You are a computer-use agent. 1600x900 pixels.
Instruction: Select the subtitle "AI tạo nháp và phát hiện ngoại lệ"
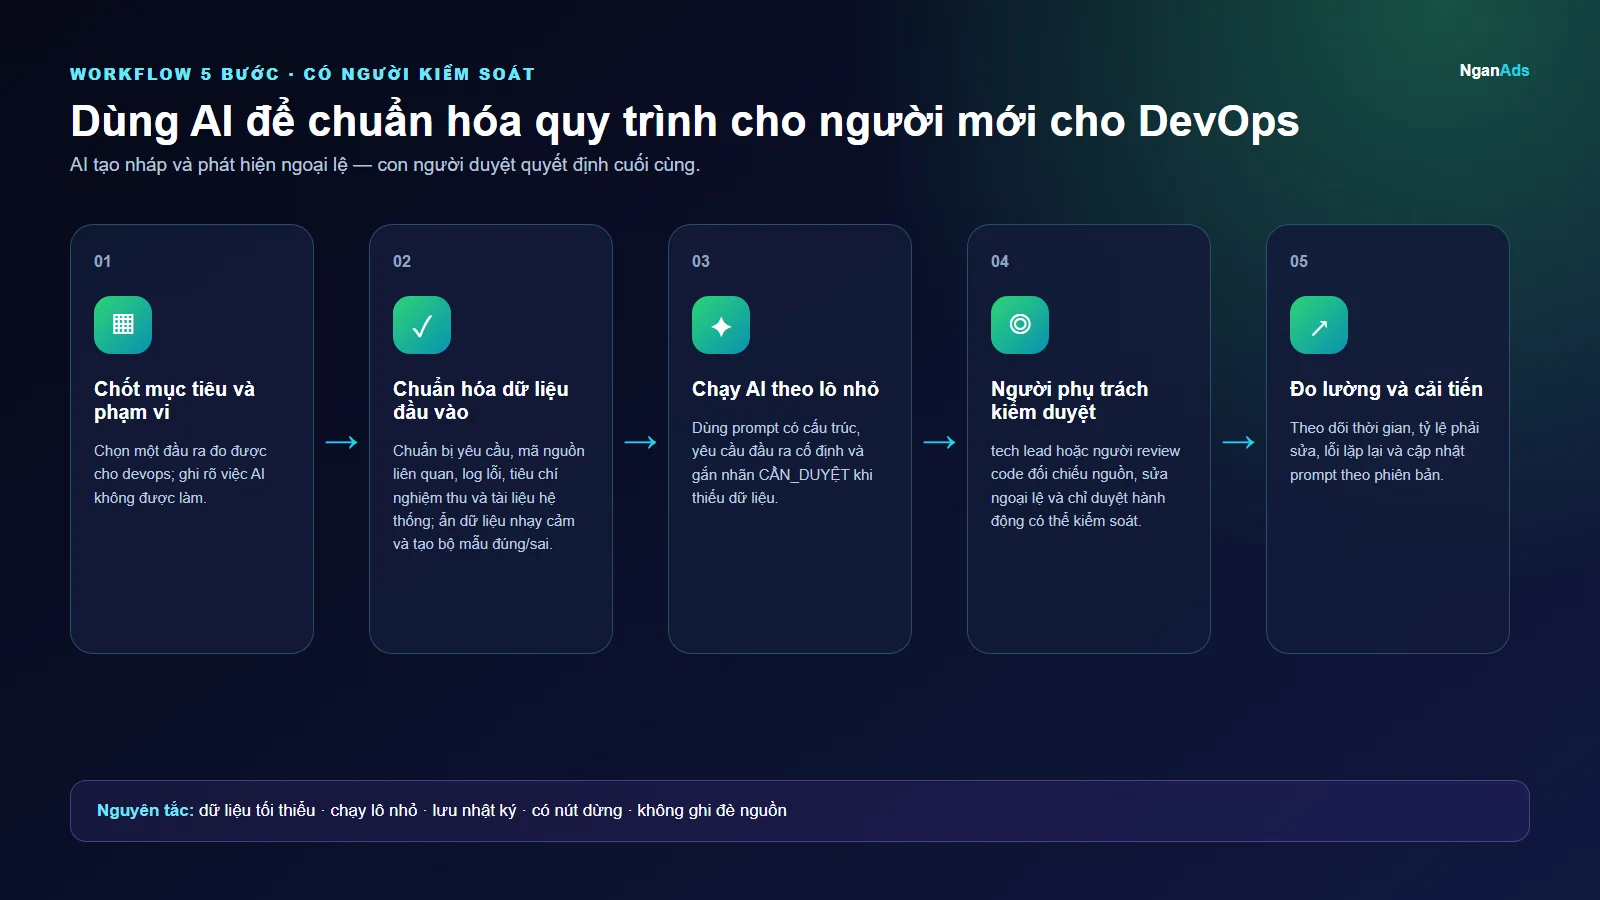coord(209,165)
